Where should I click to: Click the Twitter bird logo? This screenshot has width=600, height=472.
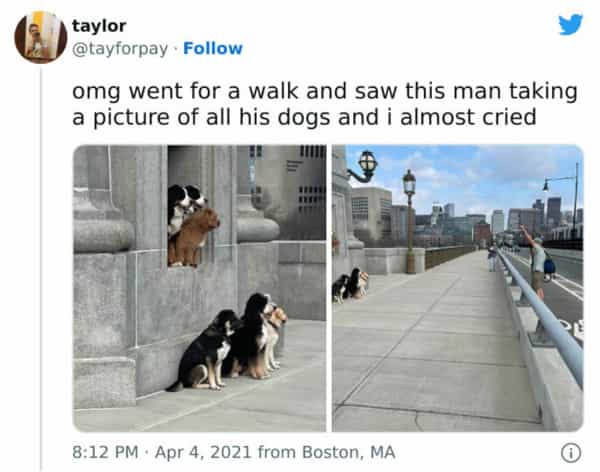click(x=570, y=24)
